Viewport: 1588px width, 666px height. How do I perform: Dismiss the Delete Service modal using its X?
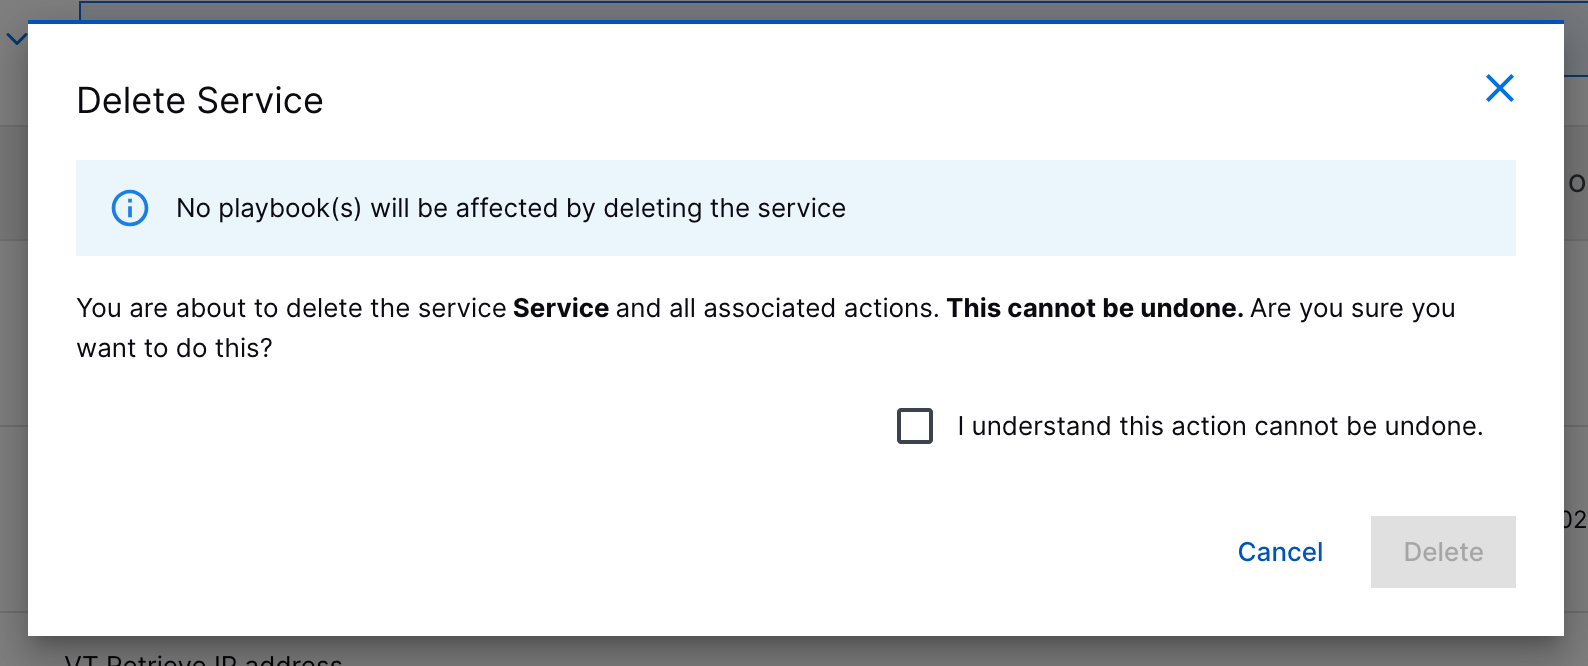pos(1499,88)
